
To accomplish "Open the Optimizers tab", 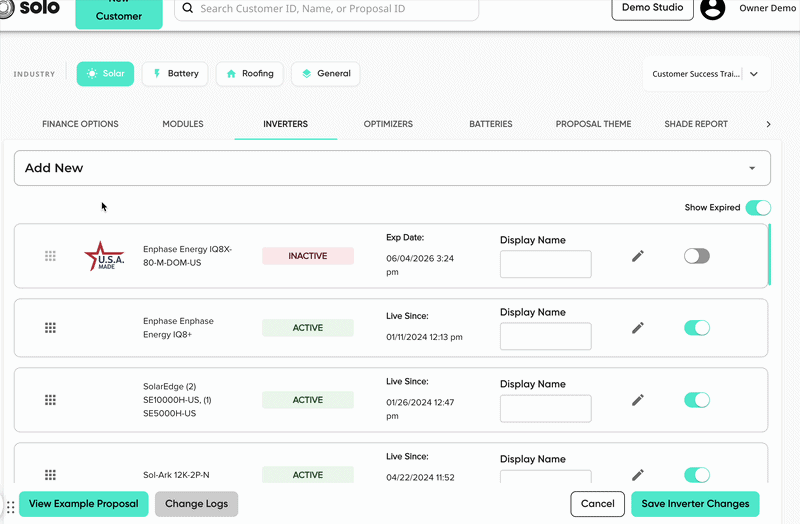I will pos(388,124).
